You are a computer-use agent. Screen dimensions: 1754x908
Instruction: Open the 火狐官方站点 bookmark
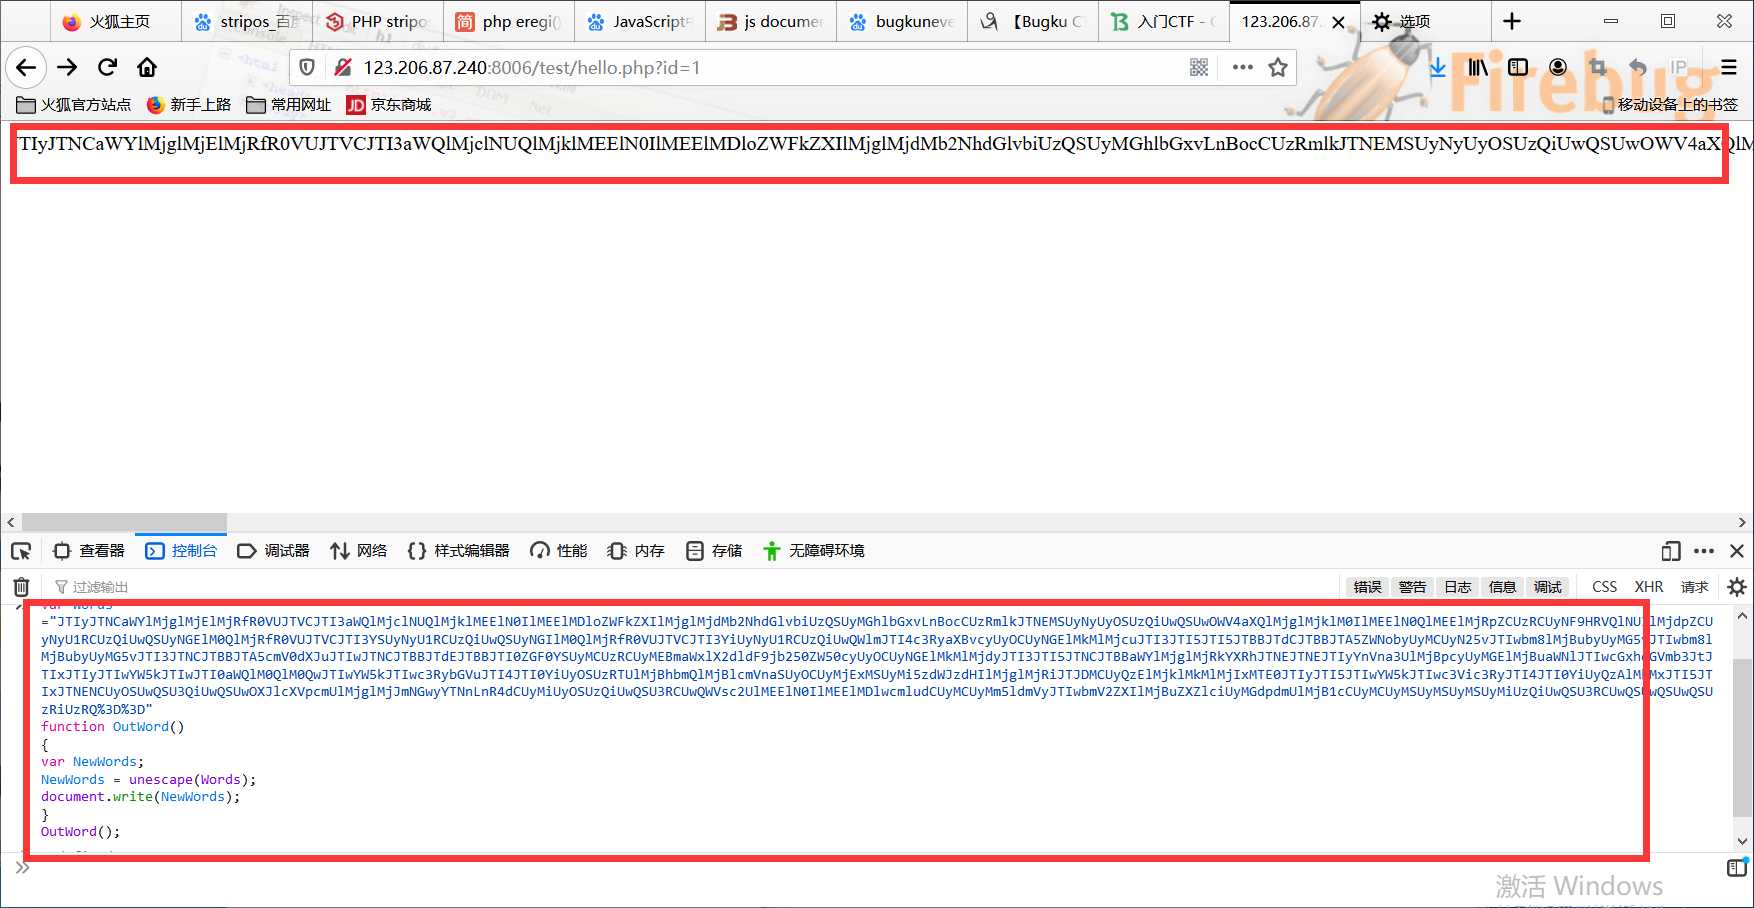(x=74, y=104)
